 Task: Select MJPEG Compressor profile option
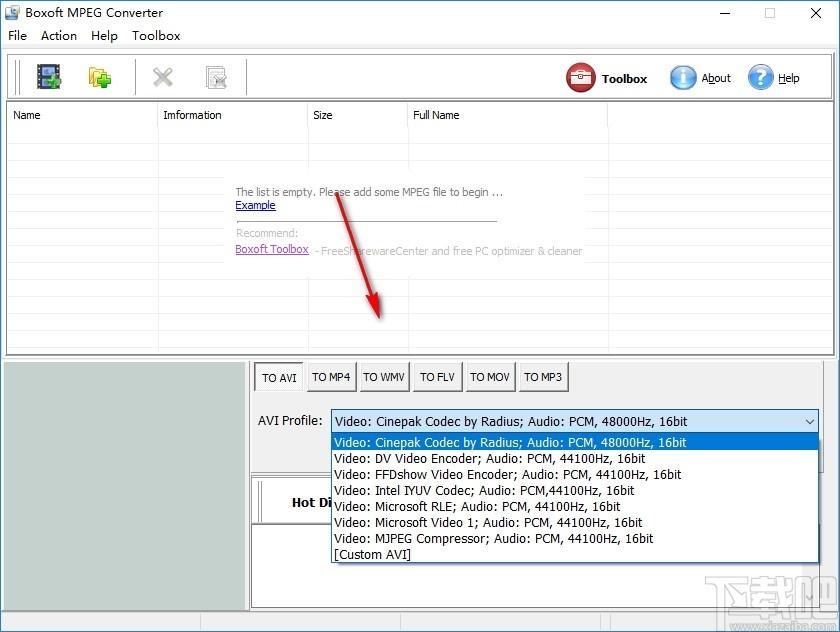point(575,539)
